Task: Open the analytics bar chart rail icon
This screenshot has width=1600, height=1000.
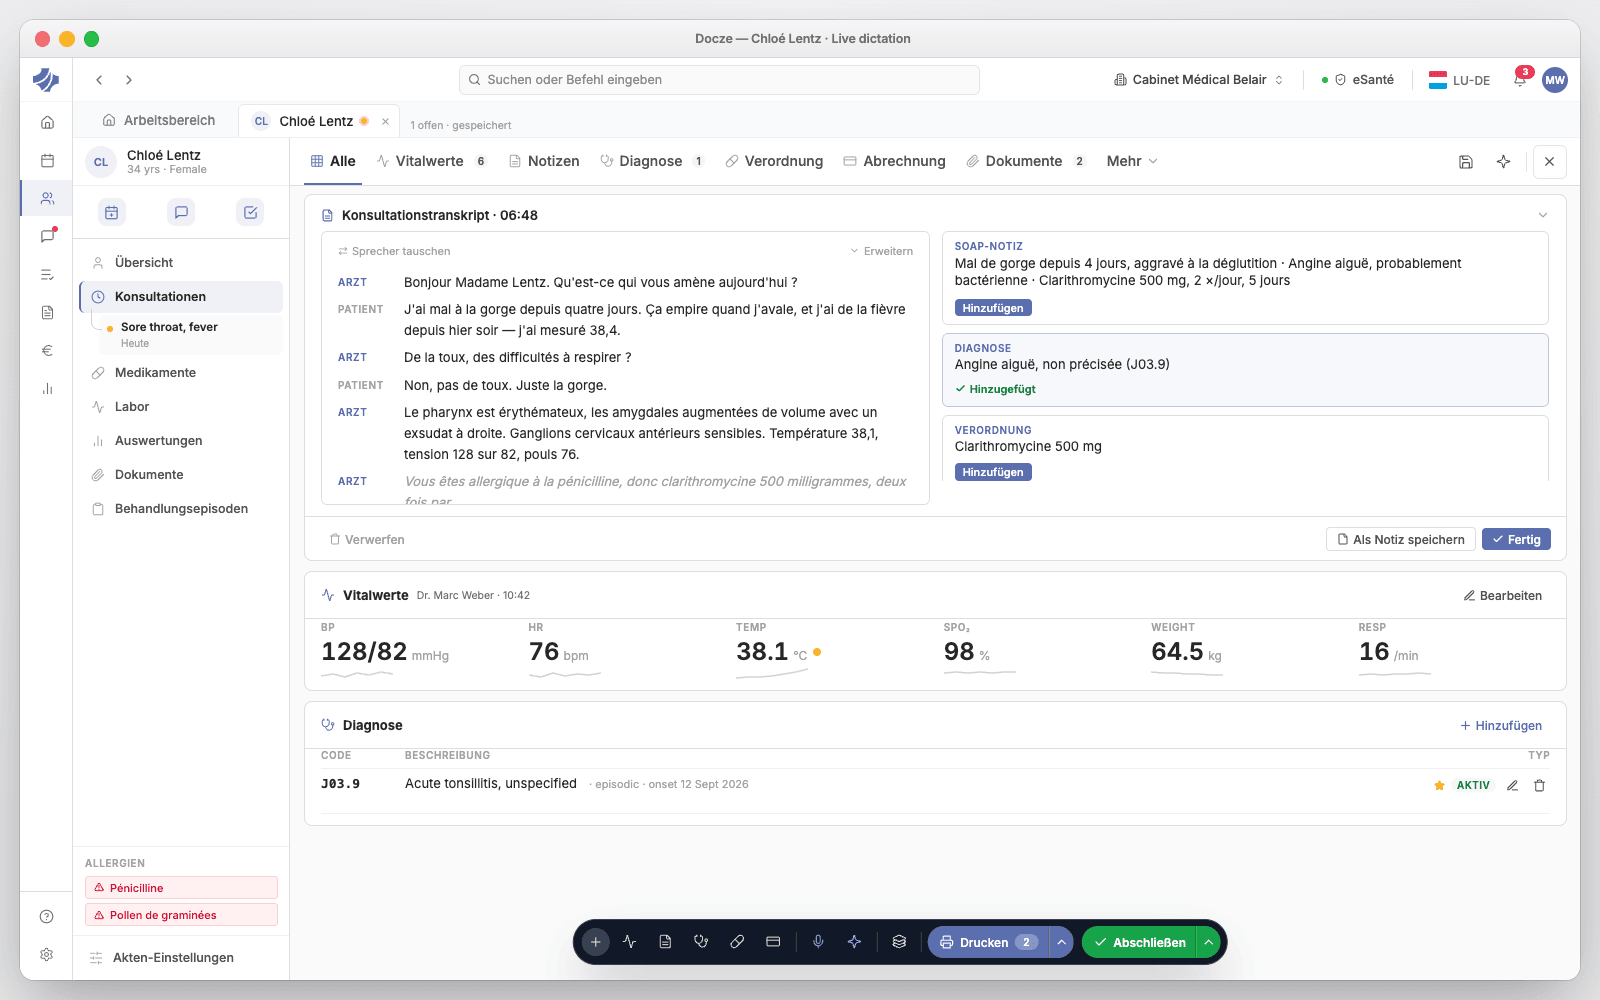Action: click(47, 388)
